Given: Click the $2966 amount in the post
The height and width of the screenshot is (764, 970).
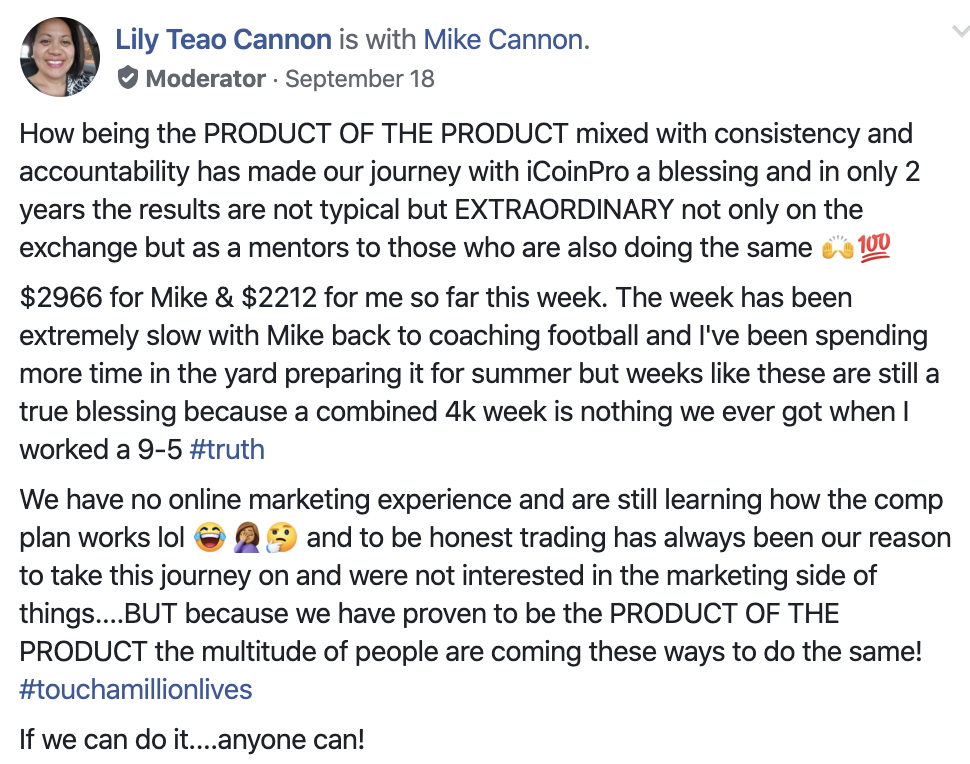Looking at the screenshot, I should tap(59, 297).
